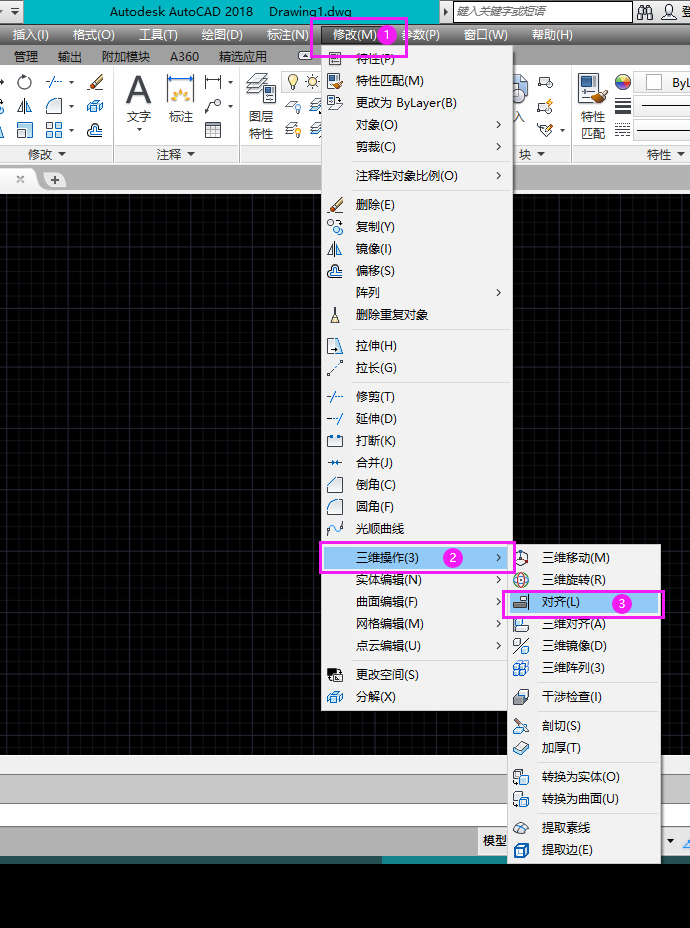Select the 三维操作(3) menu entry
This screenshot has width=690, height=928.
coord(417,558)
